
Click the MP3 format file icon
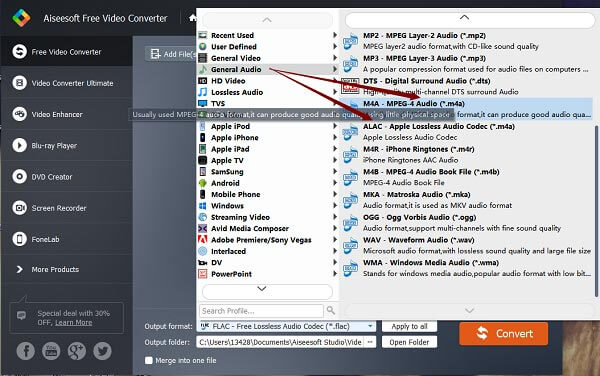[x=350, y=64]
